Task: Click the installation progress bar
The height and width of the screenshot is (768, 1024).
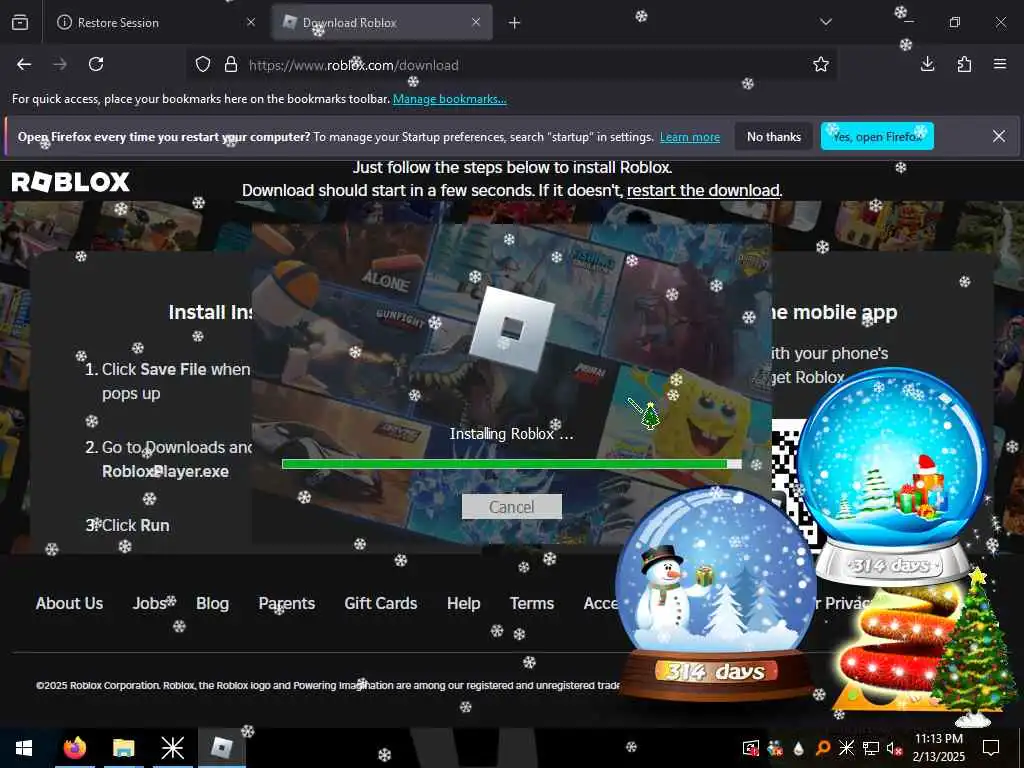Action: tap(512, 464)
